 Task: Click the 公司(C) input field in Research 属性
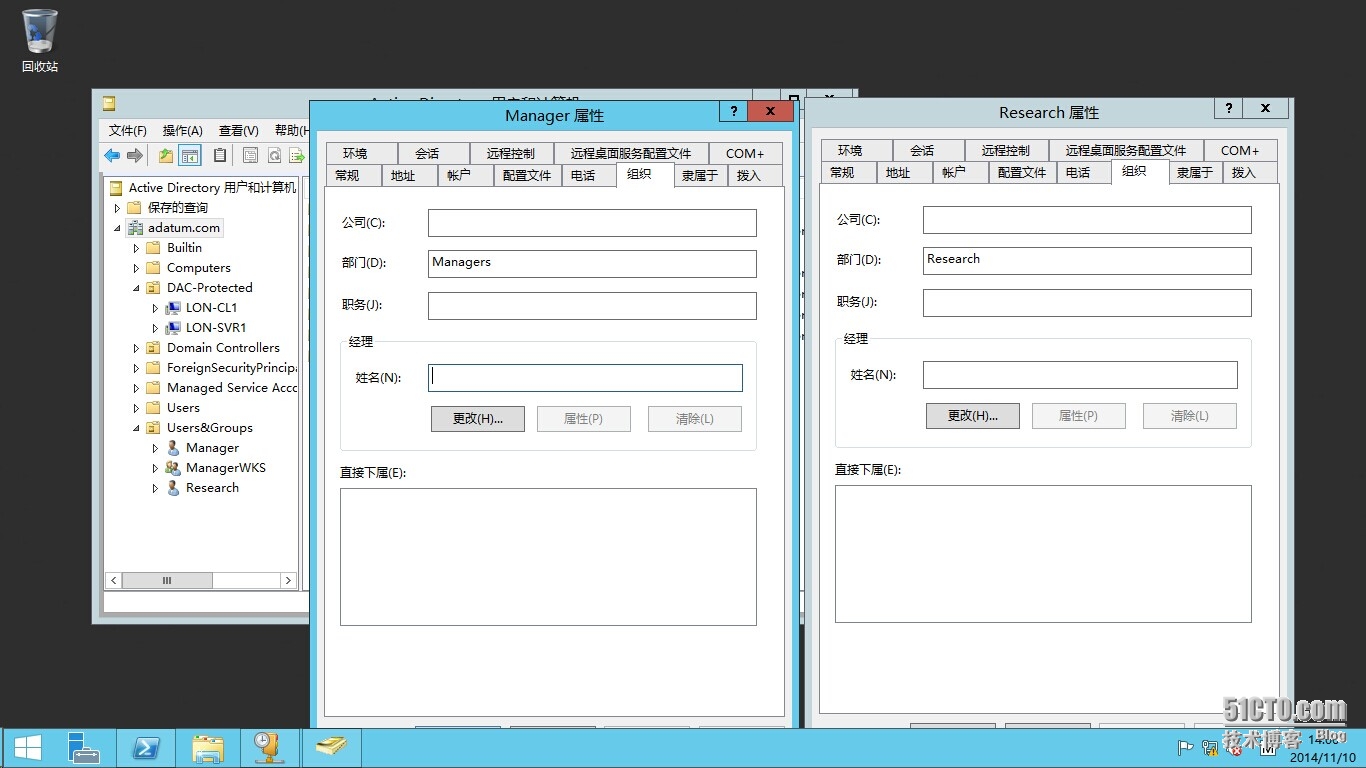click(1086, 219)
